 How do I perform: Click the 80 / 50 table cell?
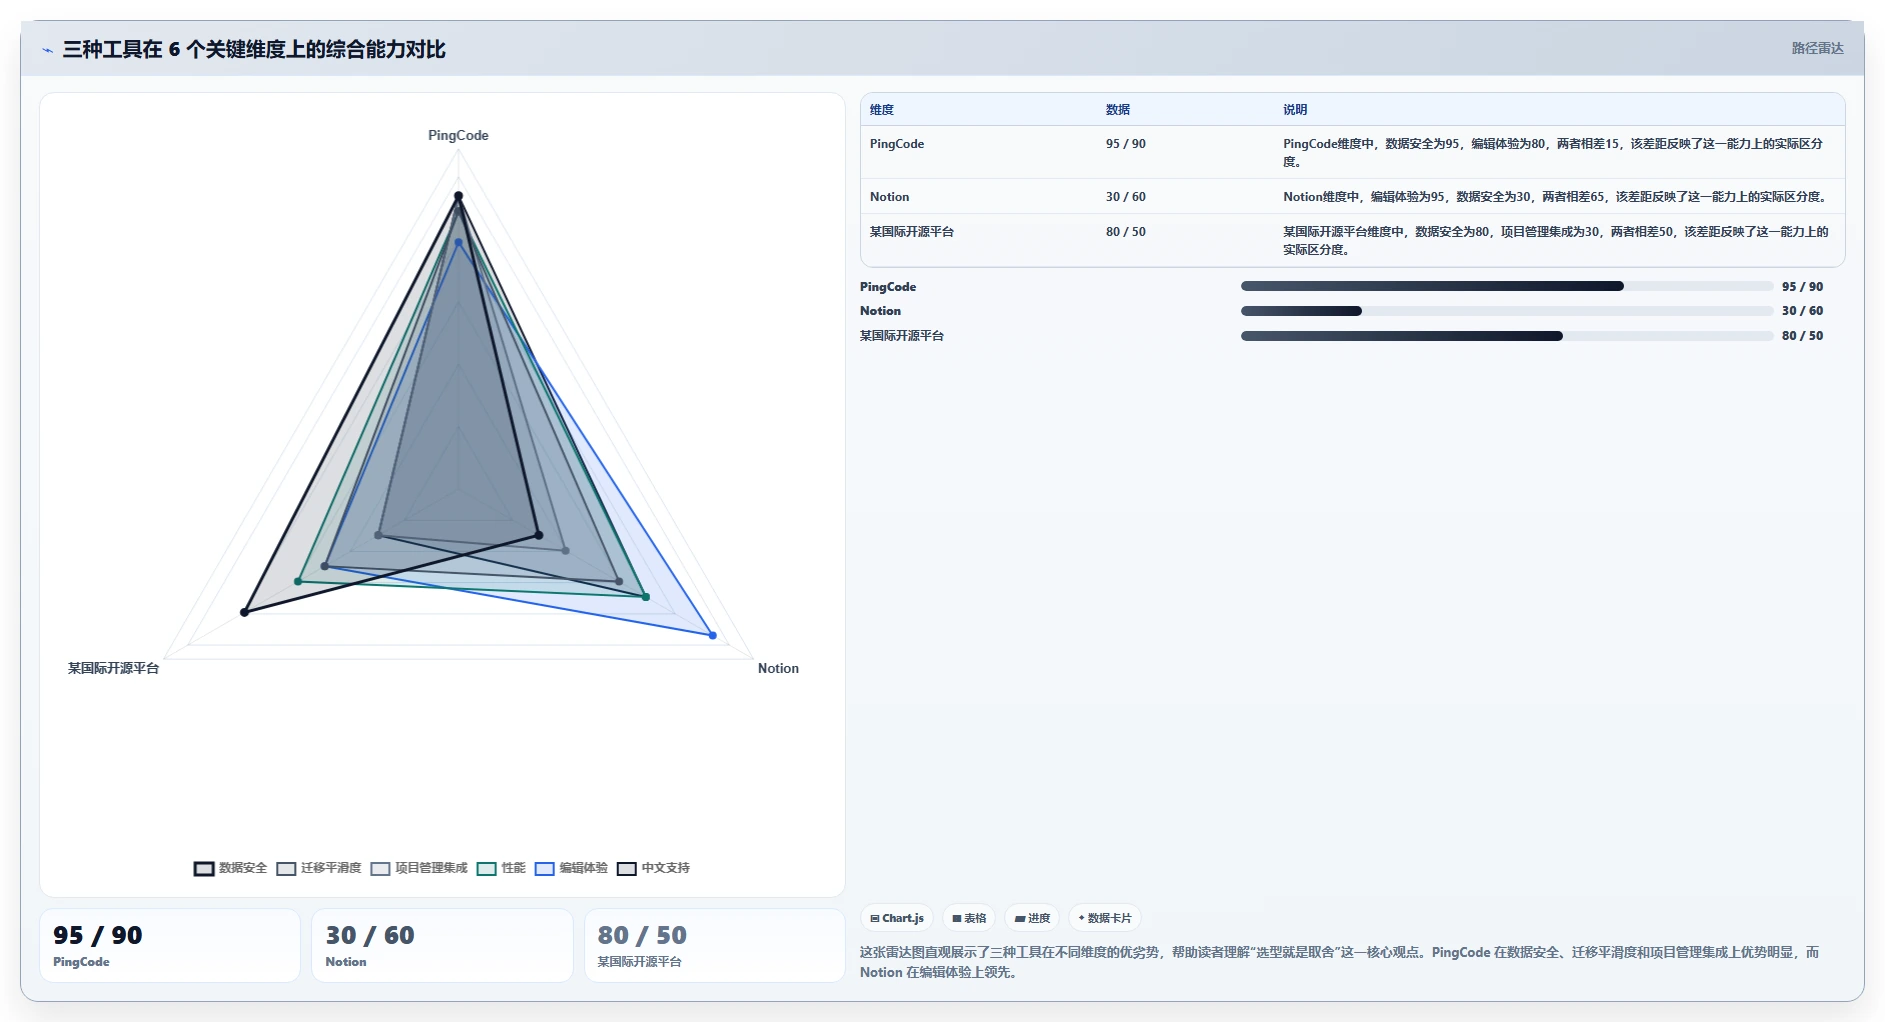[1126, 232]
